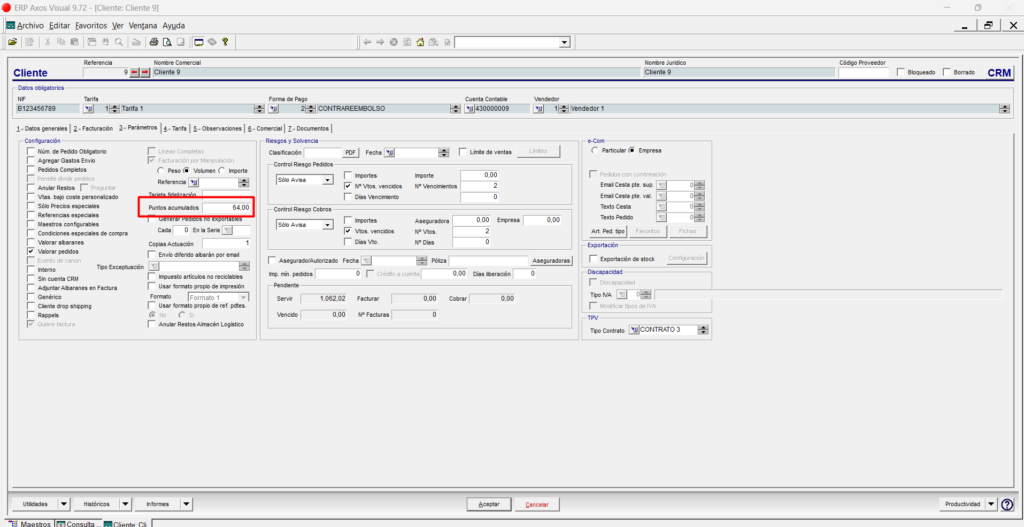The height and width of the screenshot is (527, 1024).
Task: Click the back arrow navigation icon
Action: tap(368, 42)
